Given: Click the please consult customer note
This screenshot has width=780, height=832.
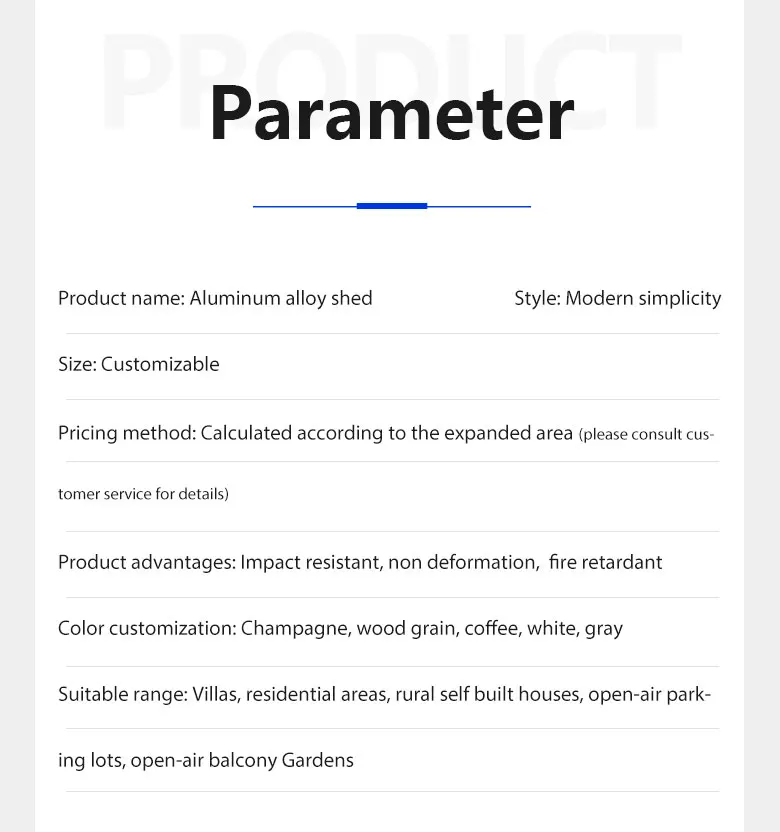Looking at the screenshot, I should coord(646,435).
